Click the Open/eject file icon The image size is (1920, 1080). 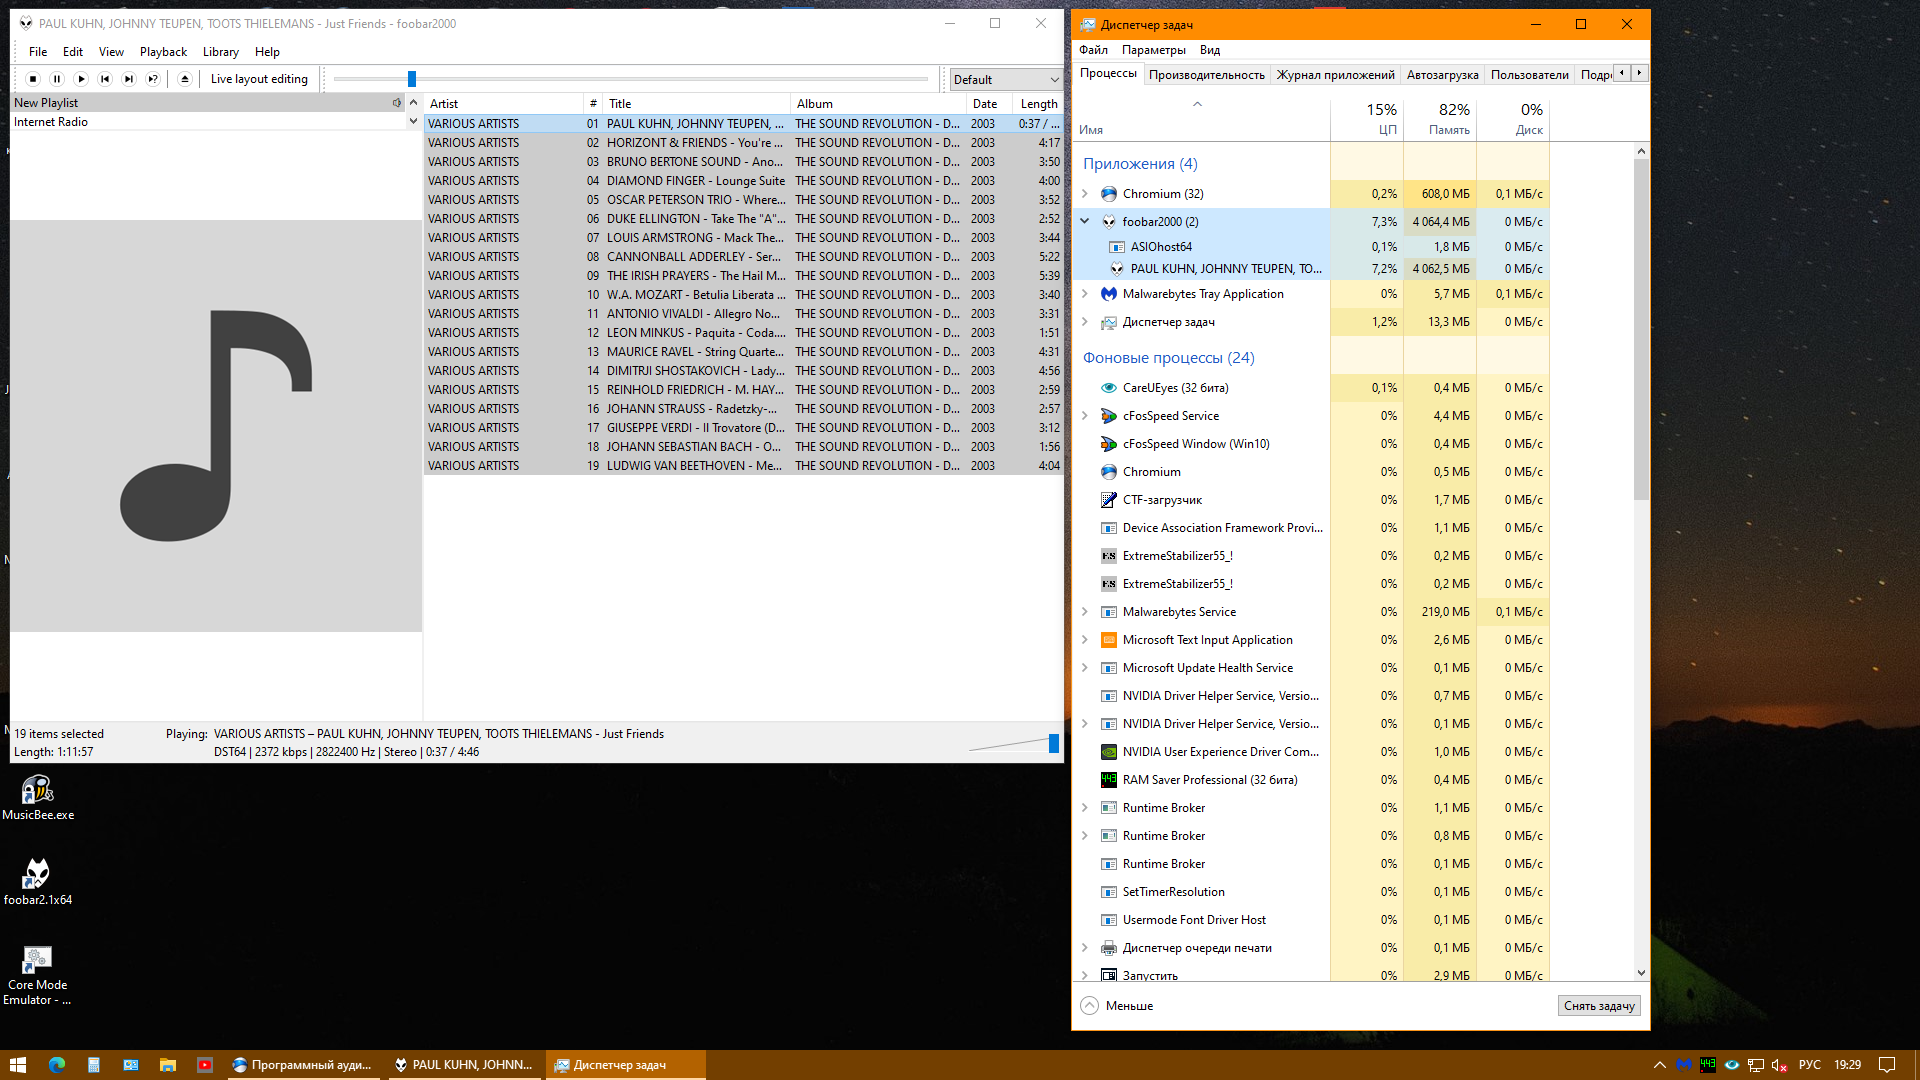[x=185, y=79]
